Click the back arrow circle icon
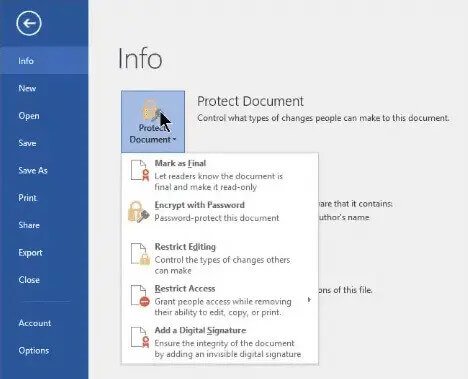This screenshot has height=379, width=468. pyautogui.click(x=29, y=23)
